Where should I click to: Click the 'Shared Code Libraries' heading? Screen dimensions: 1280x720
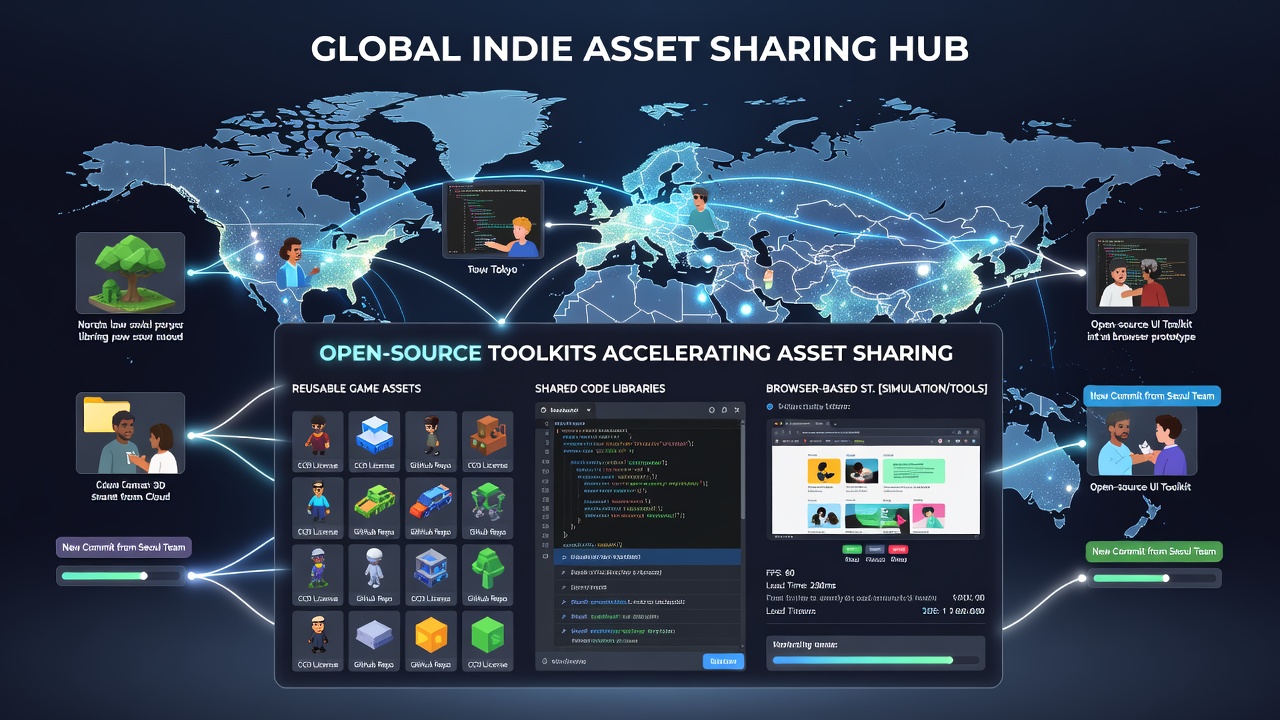point(600,388)
